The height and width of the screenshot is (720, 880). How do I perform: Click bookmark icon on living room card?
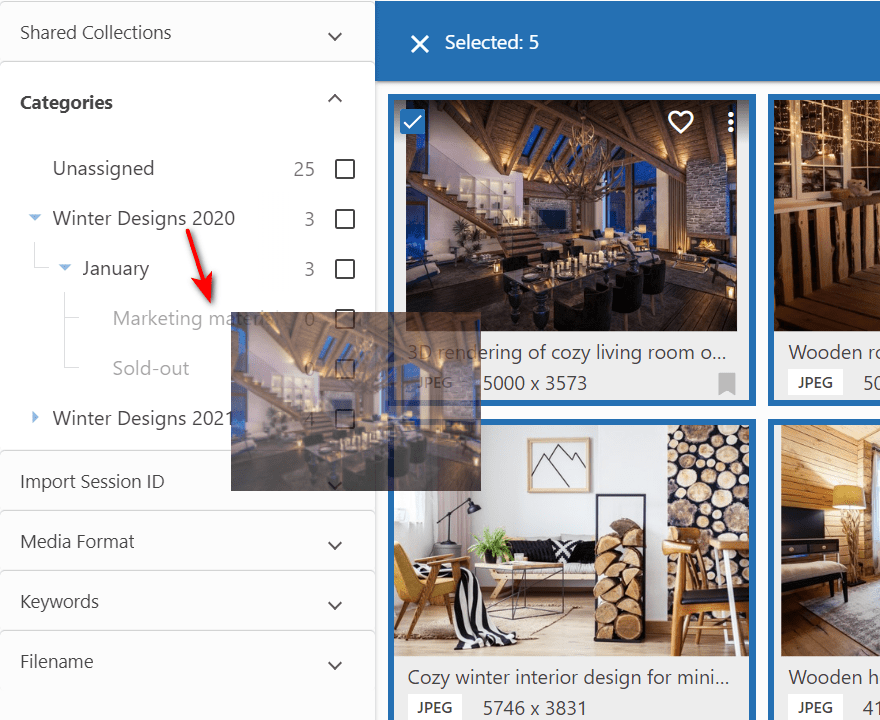726,383
